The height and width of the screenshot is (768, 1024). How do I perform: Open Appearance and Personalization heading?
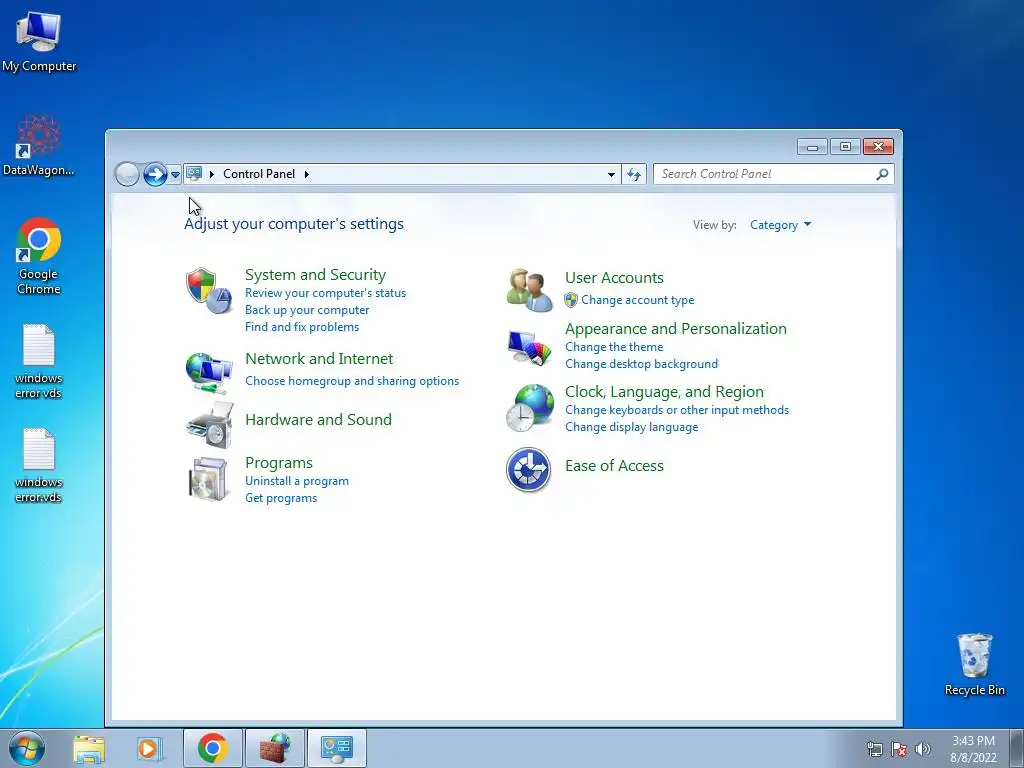coord(675,328)
